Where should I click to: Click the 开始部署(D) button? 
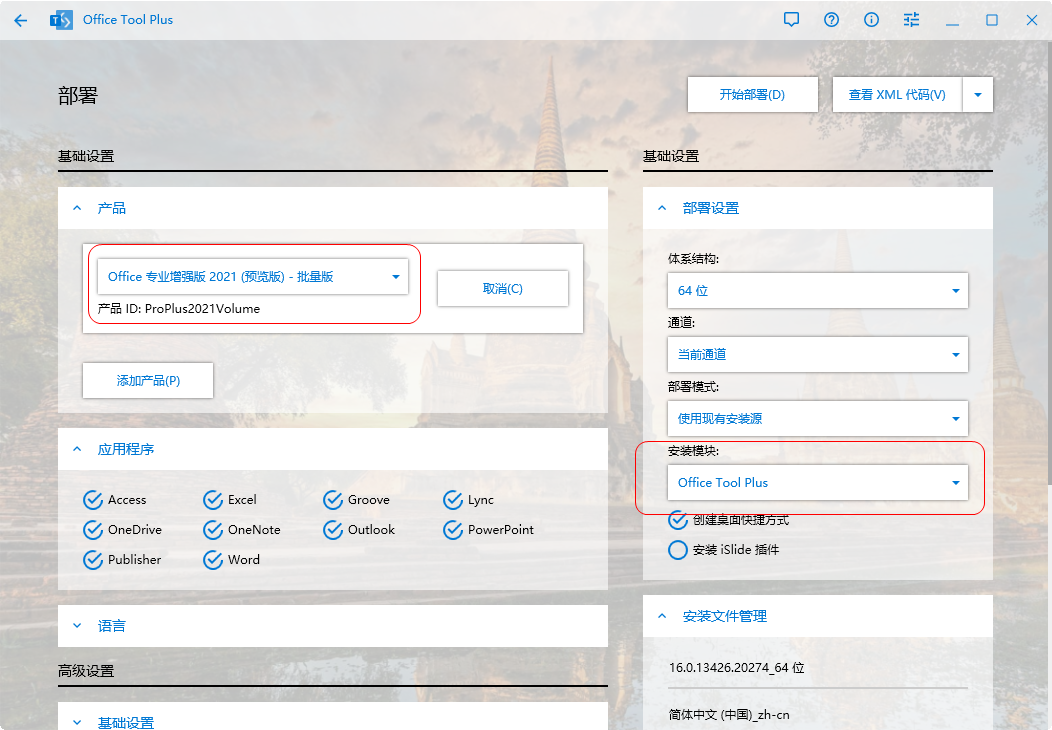[752, 95]
